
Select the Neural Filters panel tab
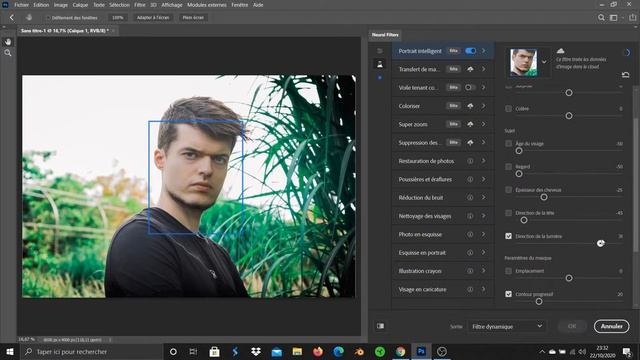coord(385,35)
